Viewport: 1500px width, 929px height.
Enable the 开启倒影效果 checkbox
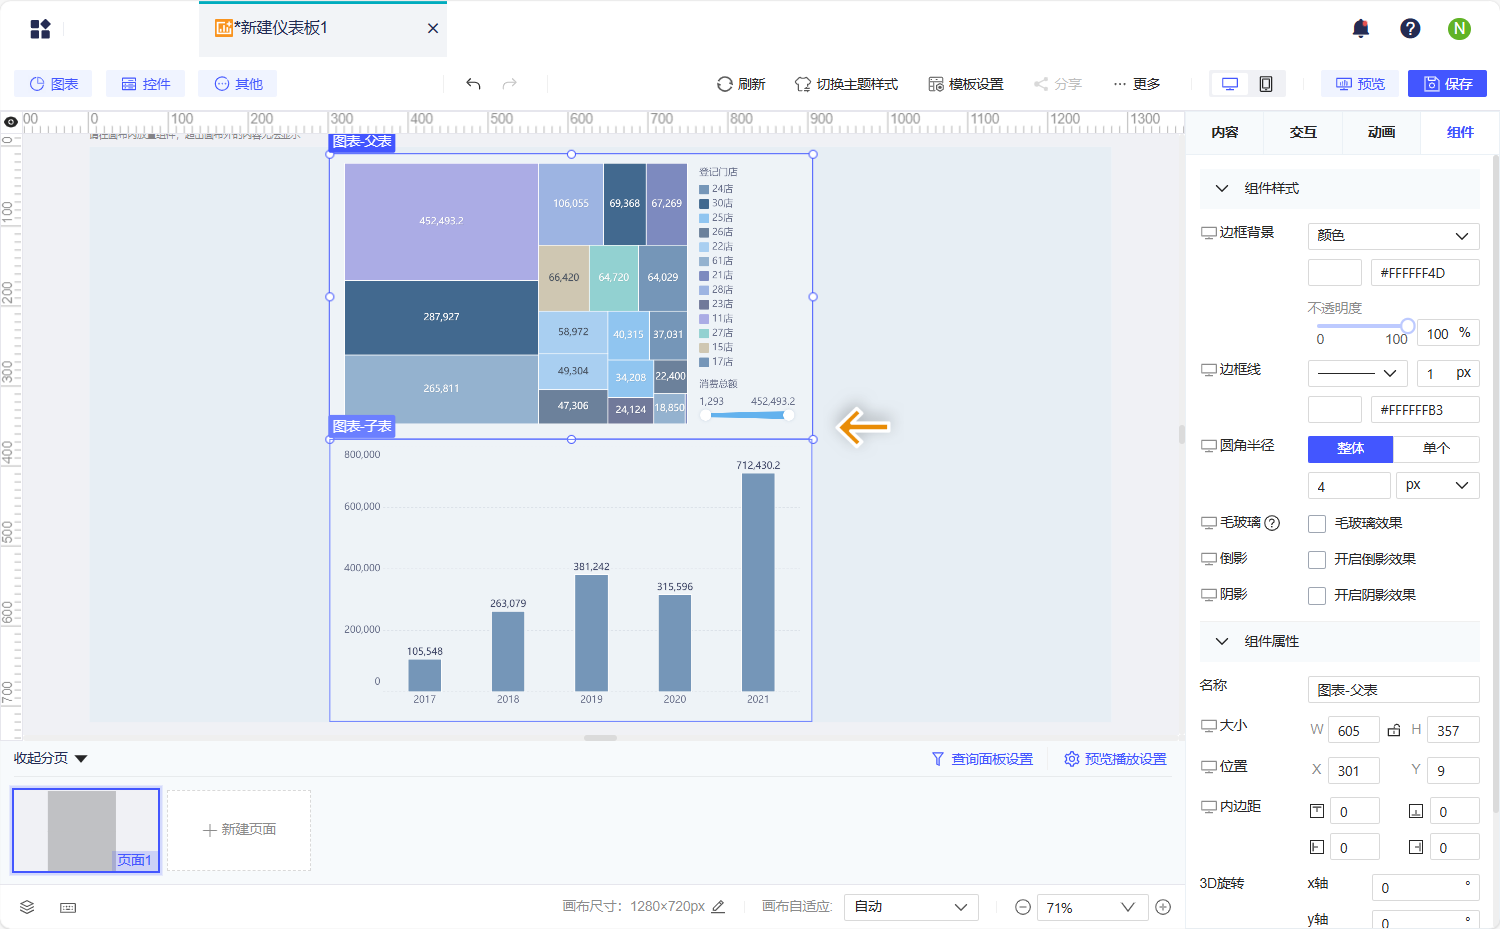[1317, 560]
